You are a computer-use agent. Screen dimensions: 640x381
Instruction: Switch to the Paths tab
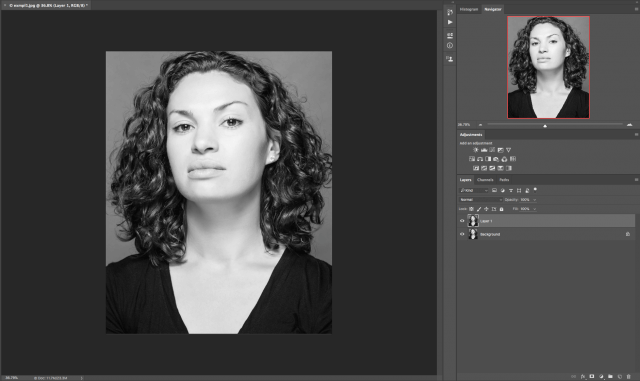point(504,180)
